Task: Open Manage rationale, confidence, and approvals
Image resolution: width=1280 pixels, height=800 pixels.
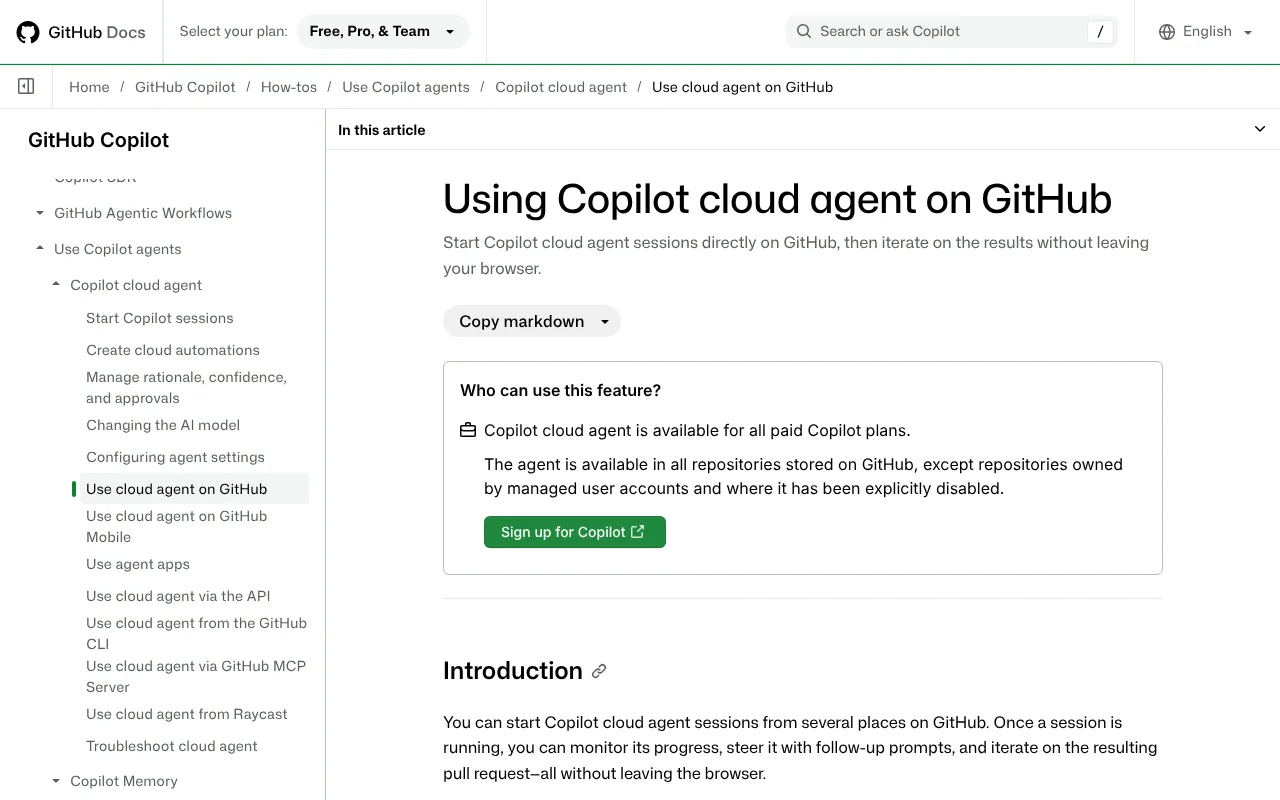Action: pyautogui.click(x=186, y=387)
